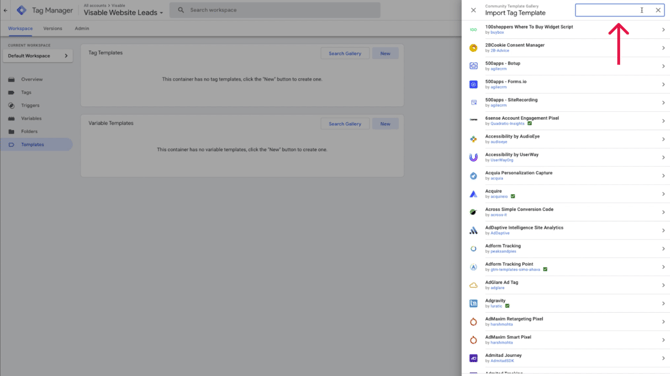
Task: Click the AdMaxim Smart Pixel icon
Action: pos(473,340)
